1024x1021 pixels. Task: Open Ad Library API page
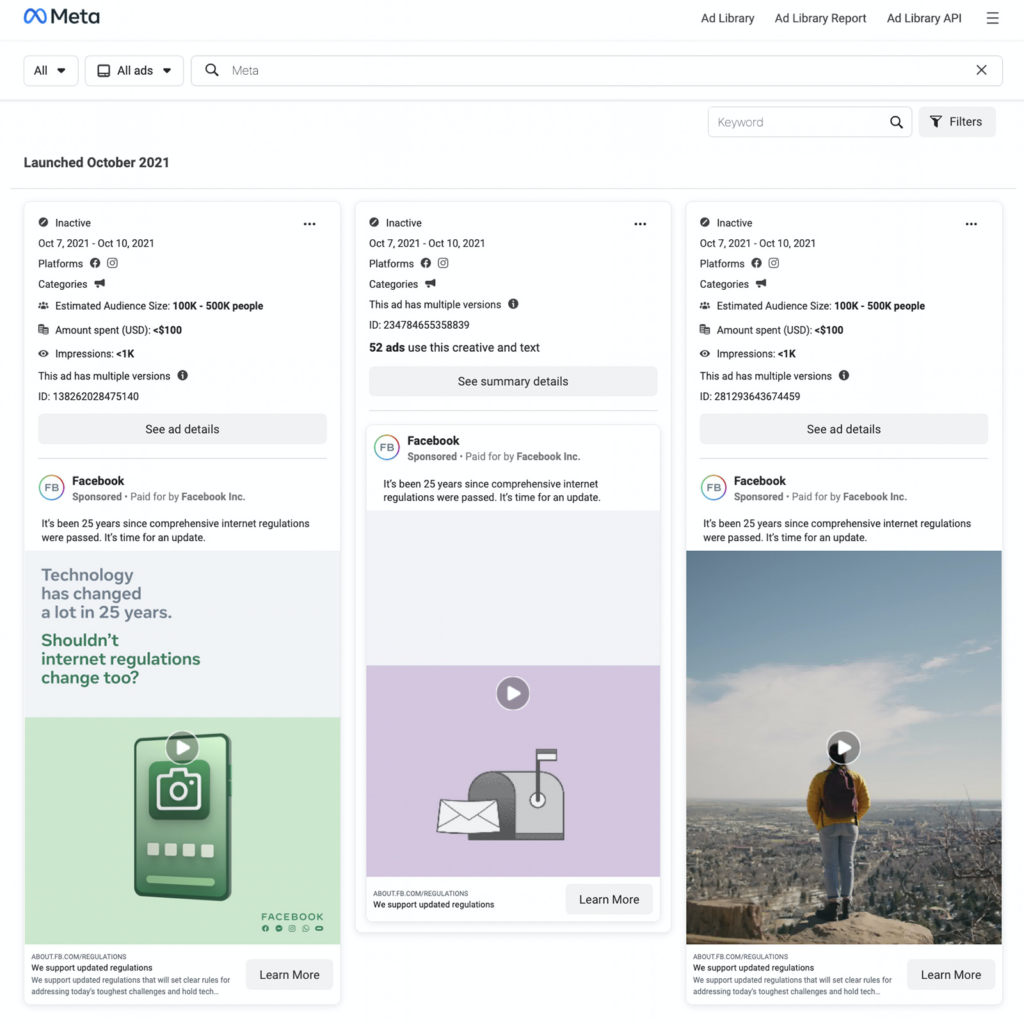923,18
